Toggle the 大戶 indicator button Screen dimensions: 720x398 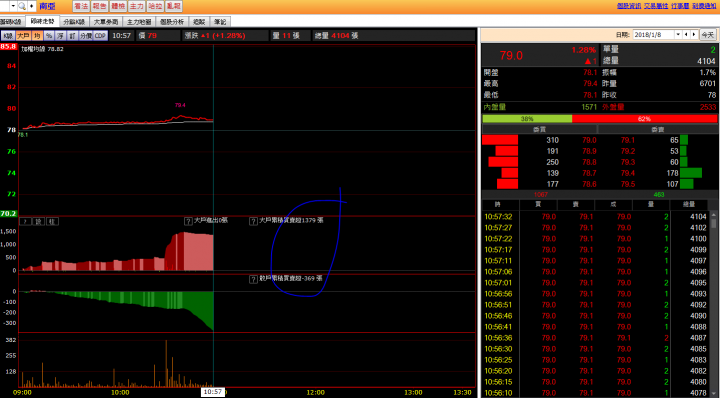(23, 36)
